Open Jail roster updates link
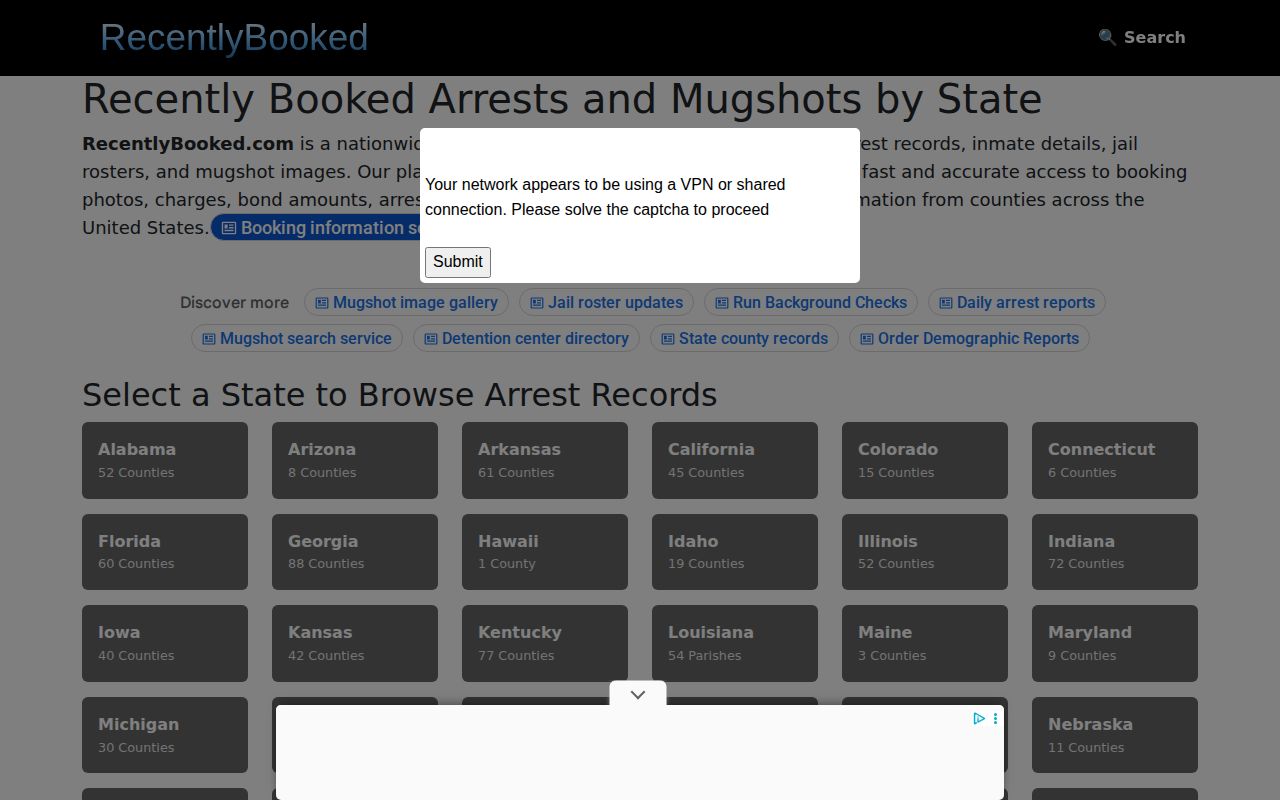1280x800 pixels. pyautogui.click(x=606, y=302)
